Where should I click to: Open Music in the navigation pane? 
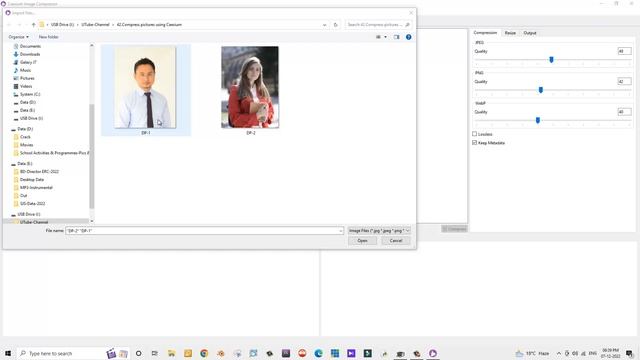[25, 70]
